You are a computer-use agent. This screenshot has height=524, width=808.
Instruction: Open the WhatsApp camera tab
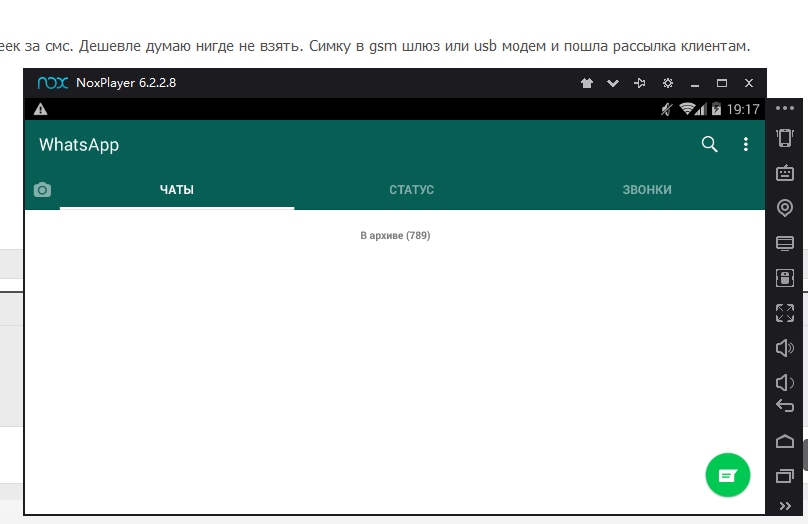[x=42, y=190]
